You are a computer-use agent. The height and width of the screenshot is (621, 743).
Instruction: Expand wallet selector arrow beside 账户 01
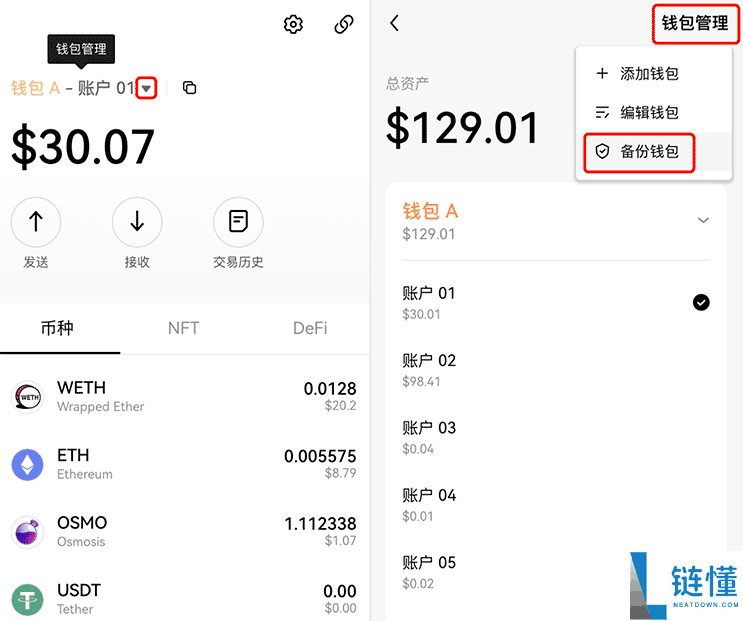pyautogui.click(x=146, y=88)
